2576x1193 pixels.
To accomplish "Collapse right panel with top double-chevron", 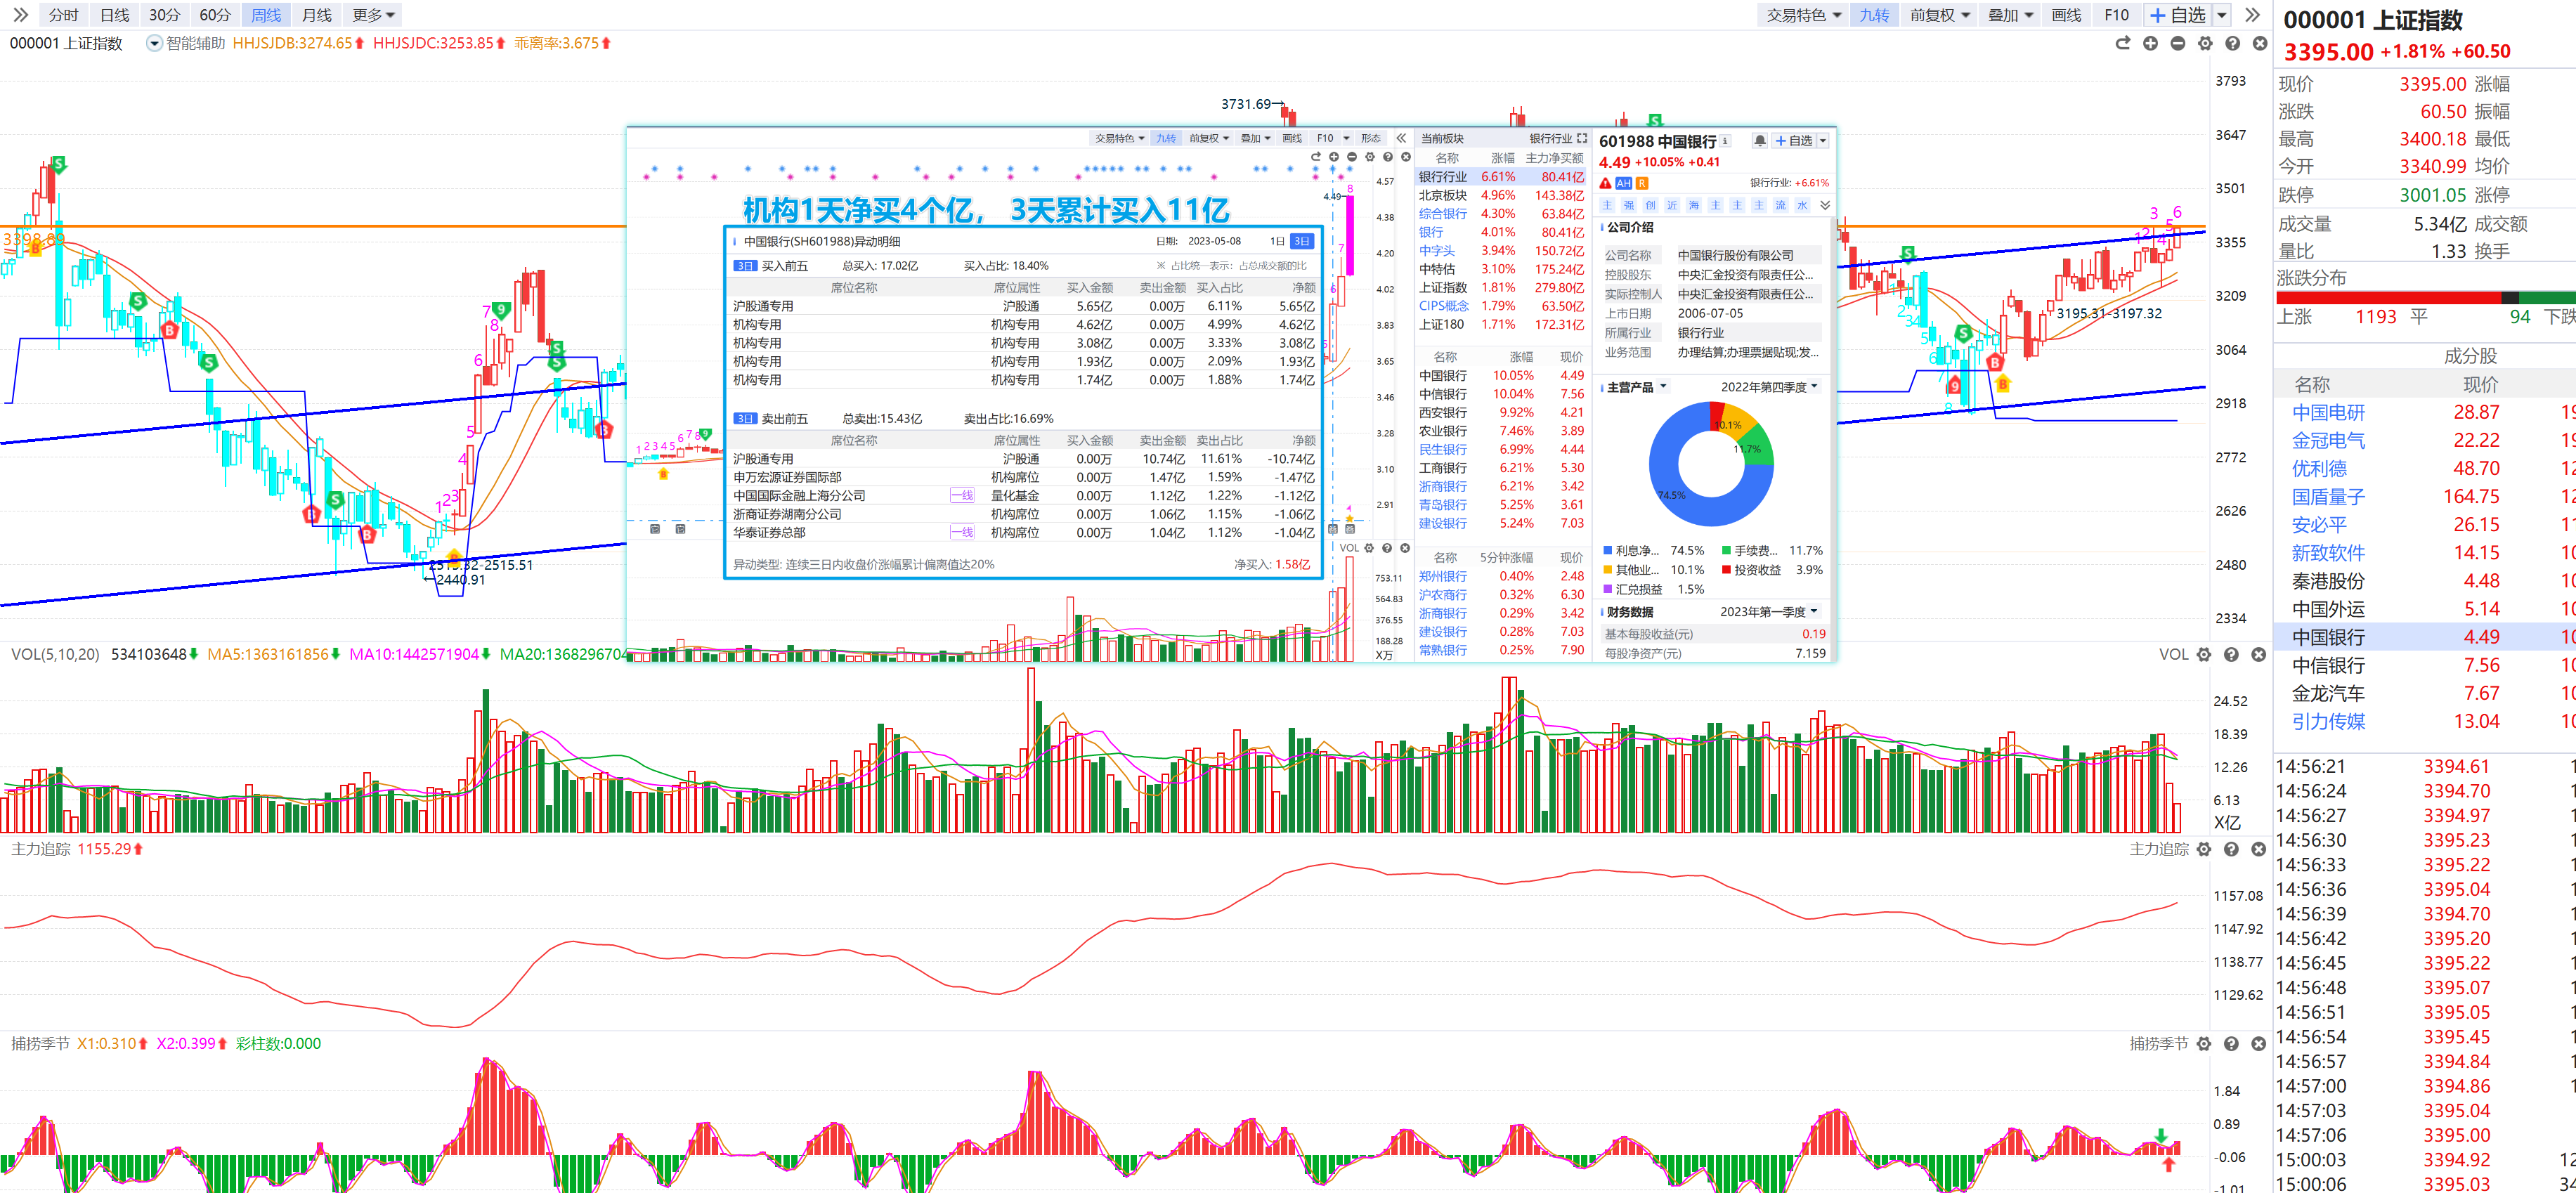I will 2252,15.
